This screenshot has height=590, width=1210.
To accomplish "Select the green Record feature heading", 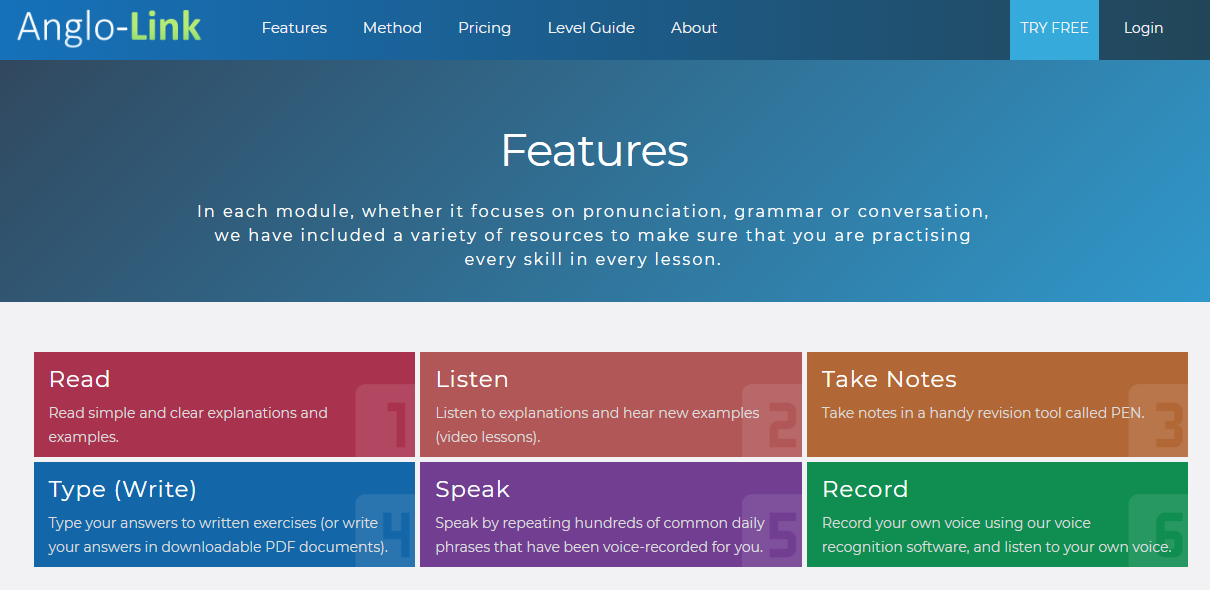I will point(865,489).
